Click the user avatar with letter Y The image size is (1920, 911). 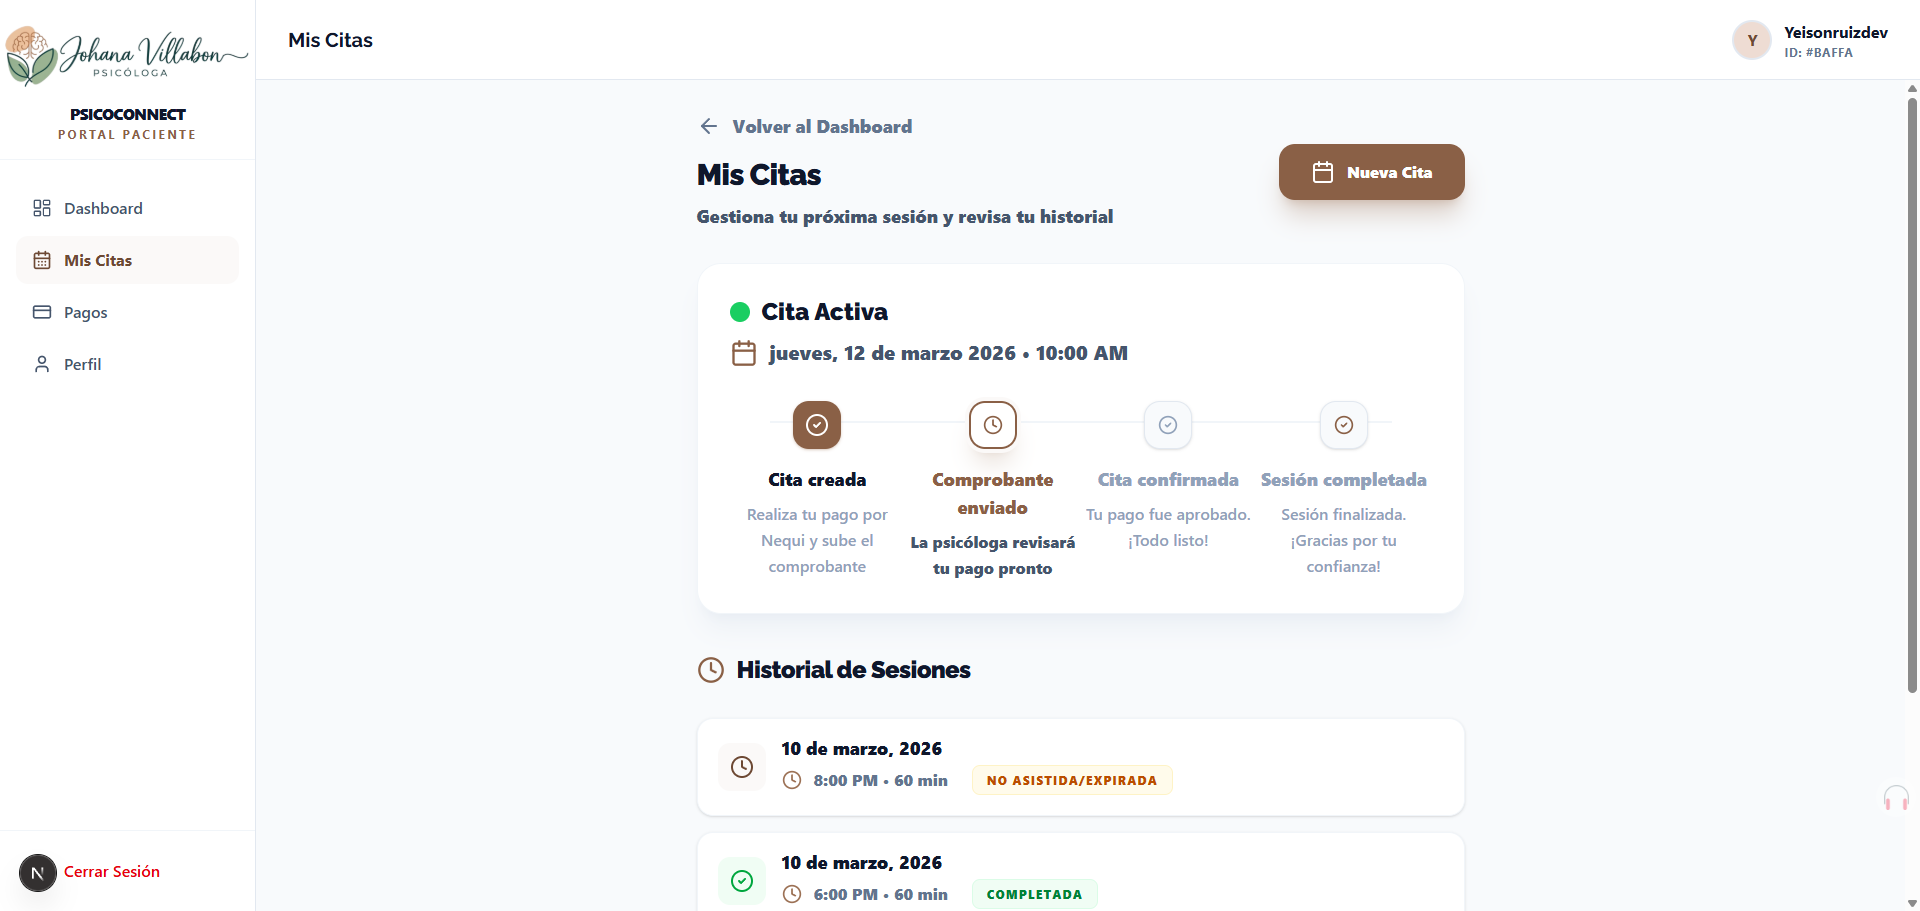pos(1751,41)
